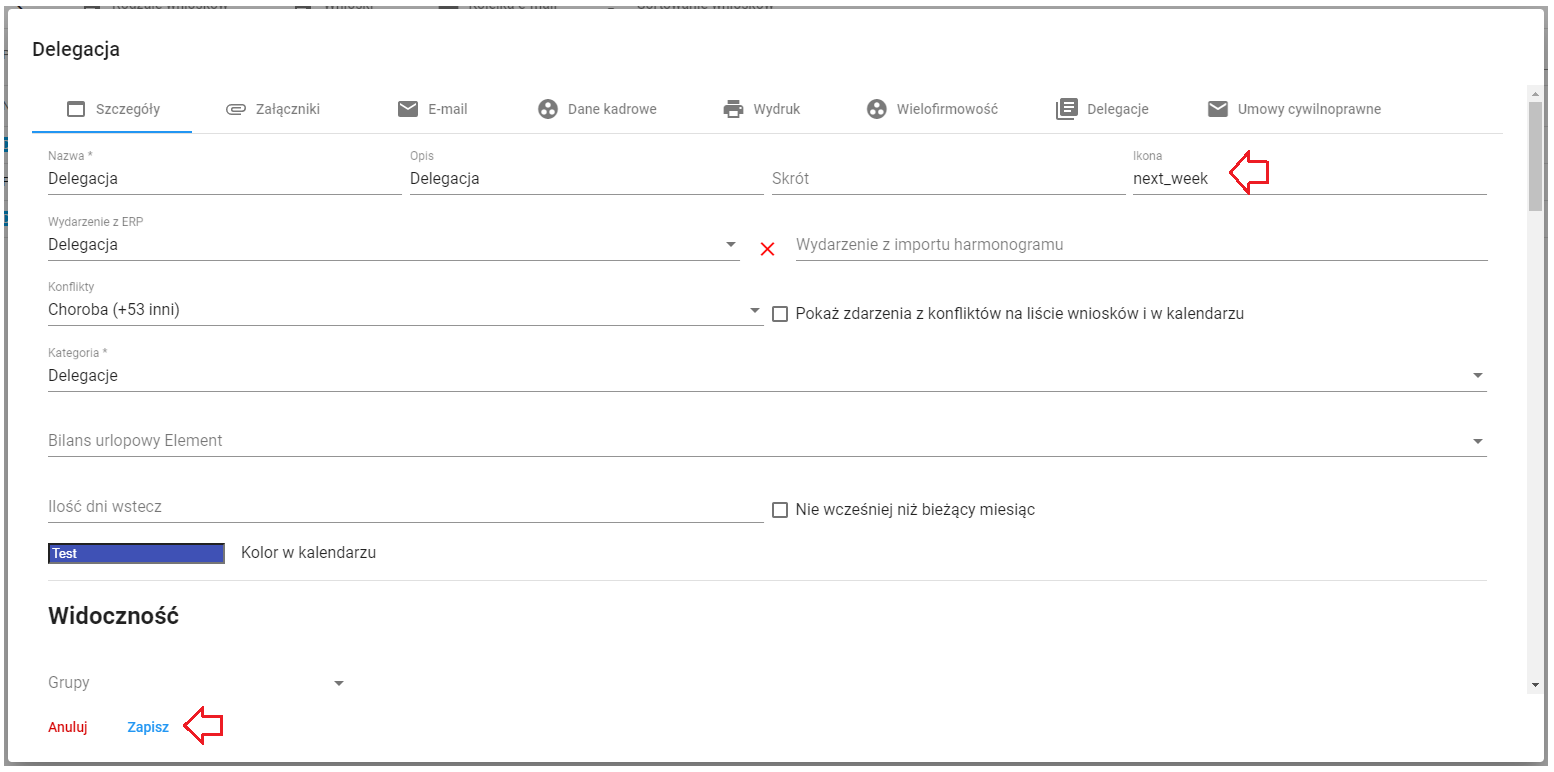
Task: Click the Dane kadrowe circle icon
Action: tap(548, 109)
